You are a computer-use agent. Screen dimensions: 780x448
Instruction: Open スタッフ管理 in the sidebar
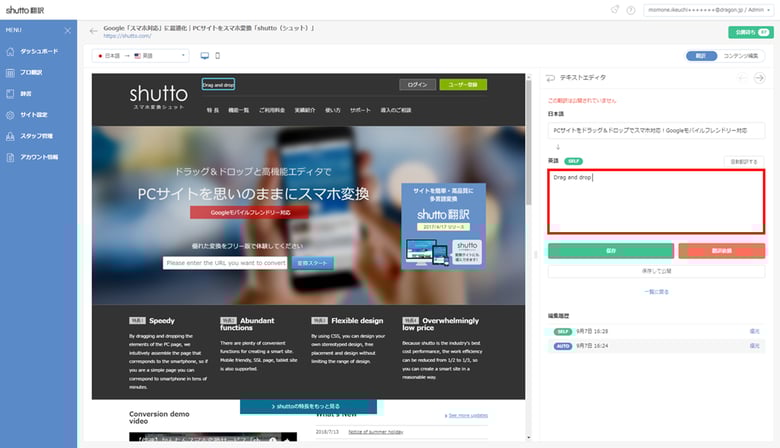36,136
